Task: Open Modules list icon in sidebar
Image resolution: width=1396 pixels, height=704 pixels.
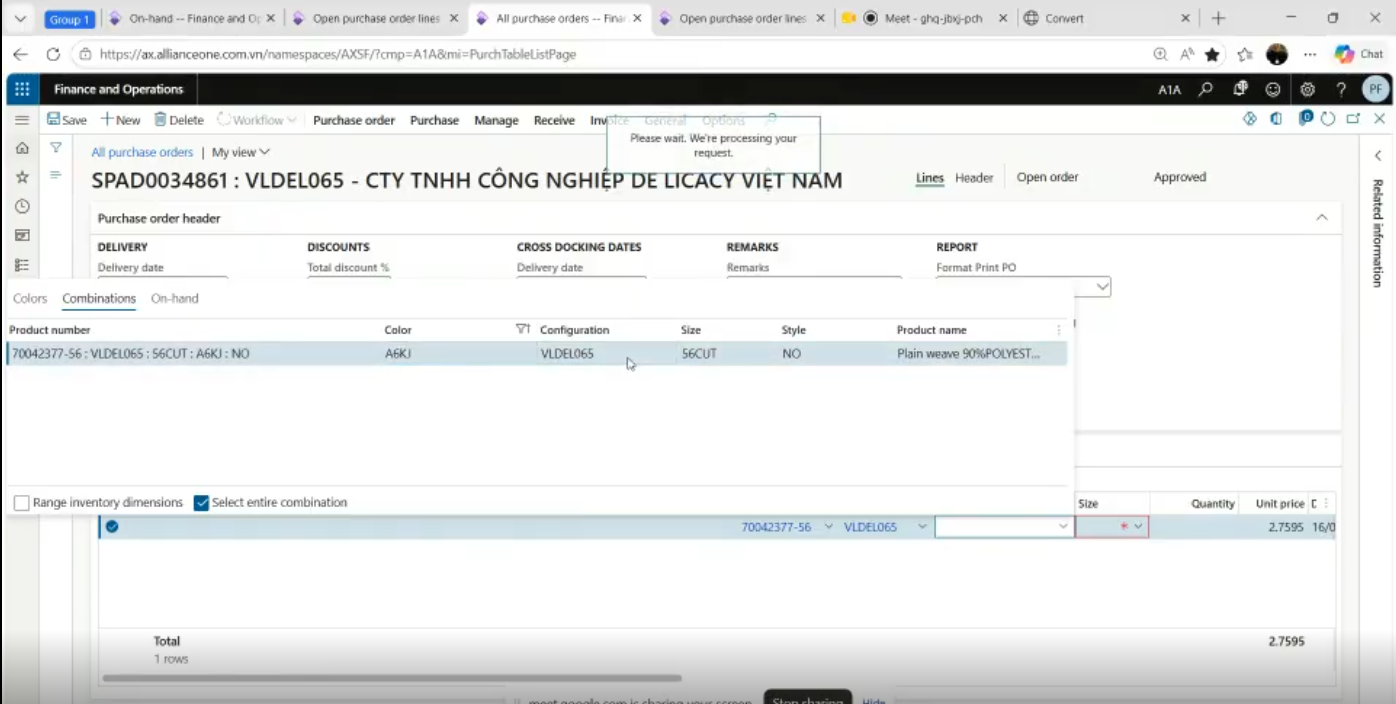Action: coord(22,265)
